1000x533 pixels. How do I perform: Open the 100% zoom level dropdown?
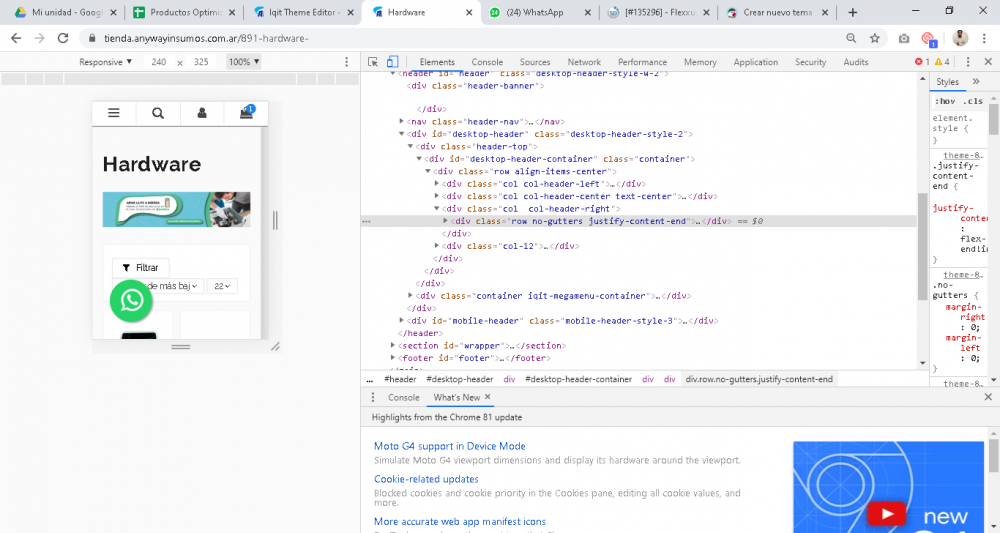tap(243, 62)
